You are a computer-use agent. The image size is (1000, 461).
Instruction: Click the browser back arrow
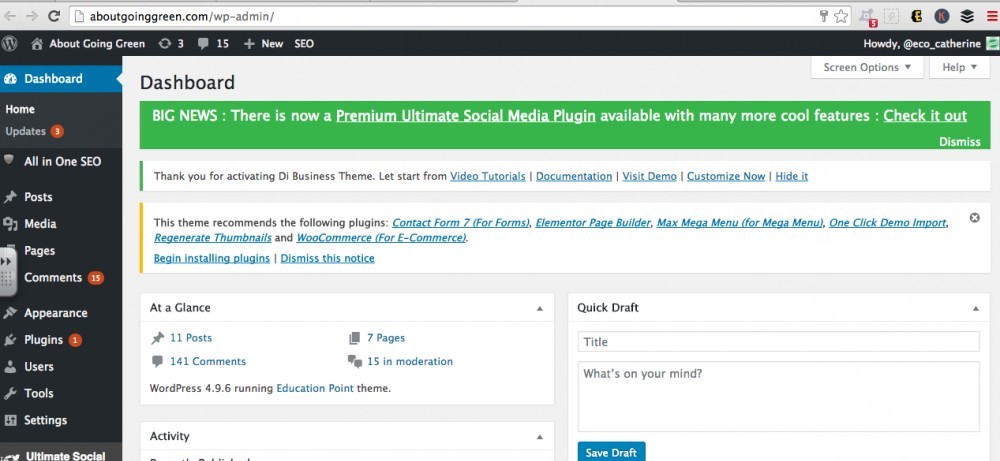coord(10,16)
